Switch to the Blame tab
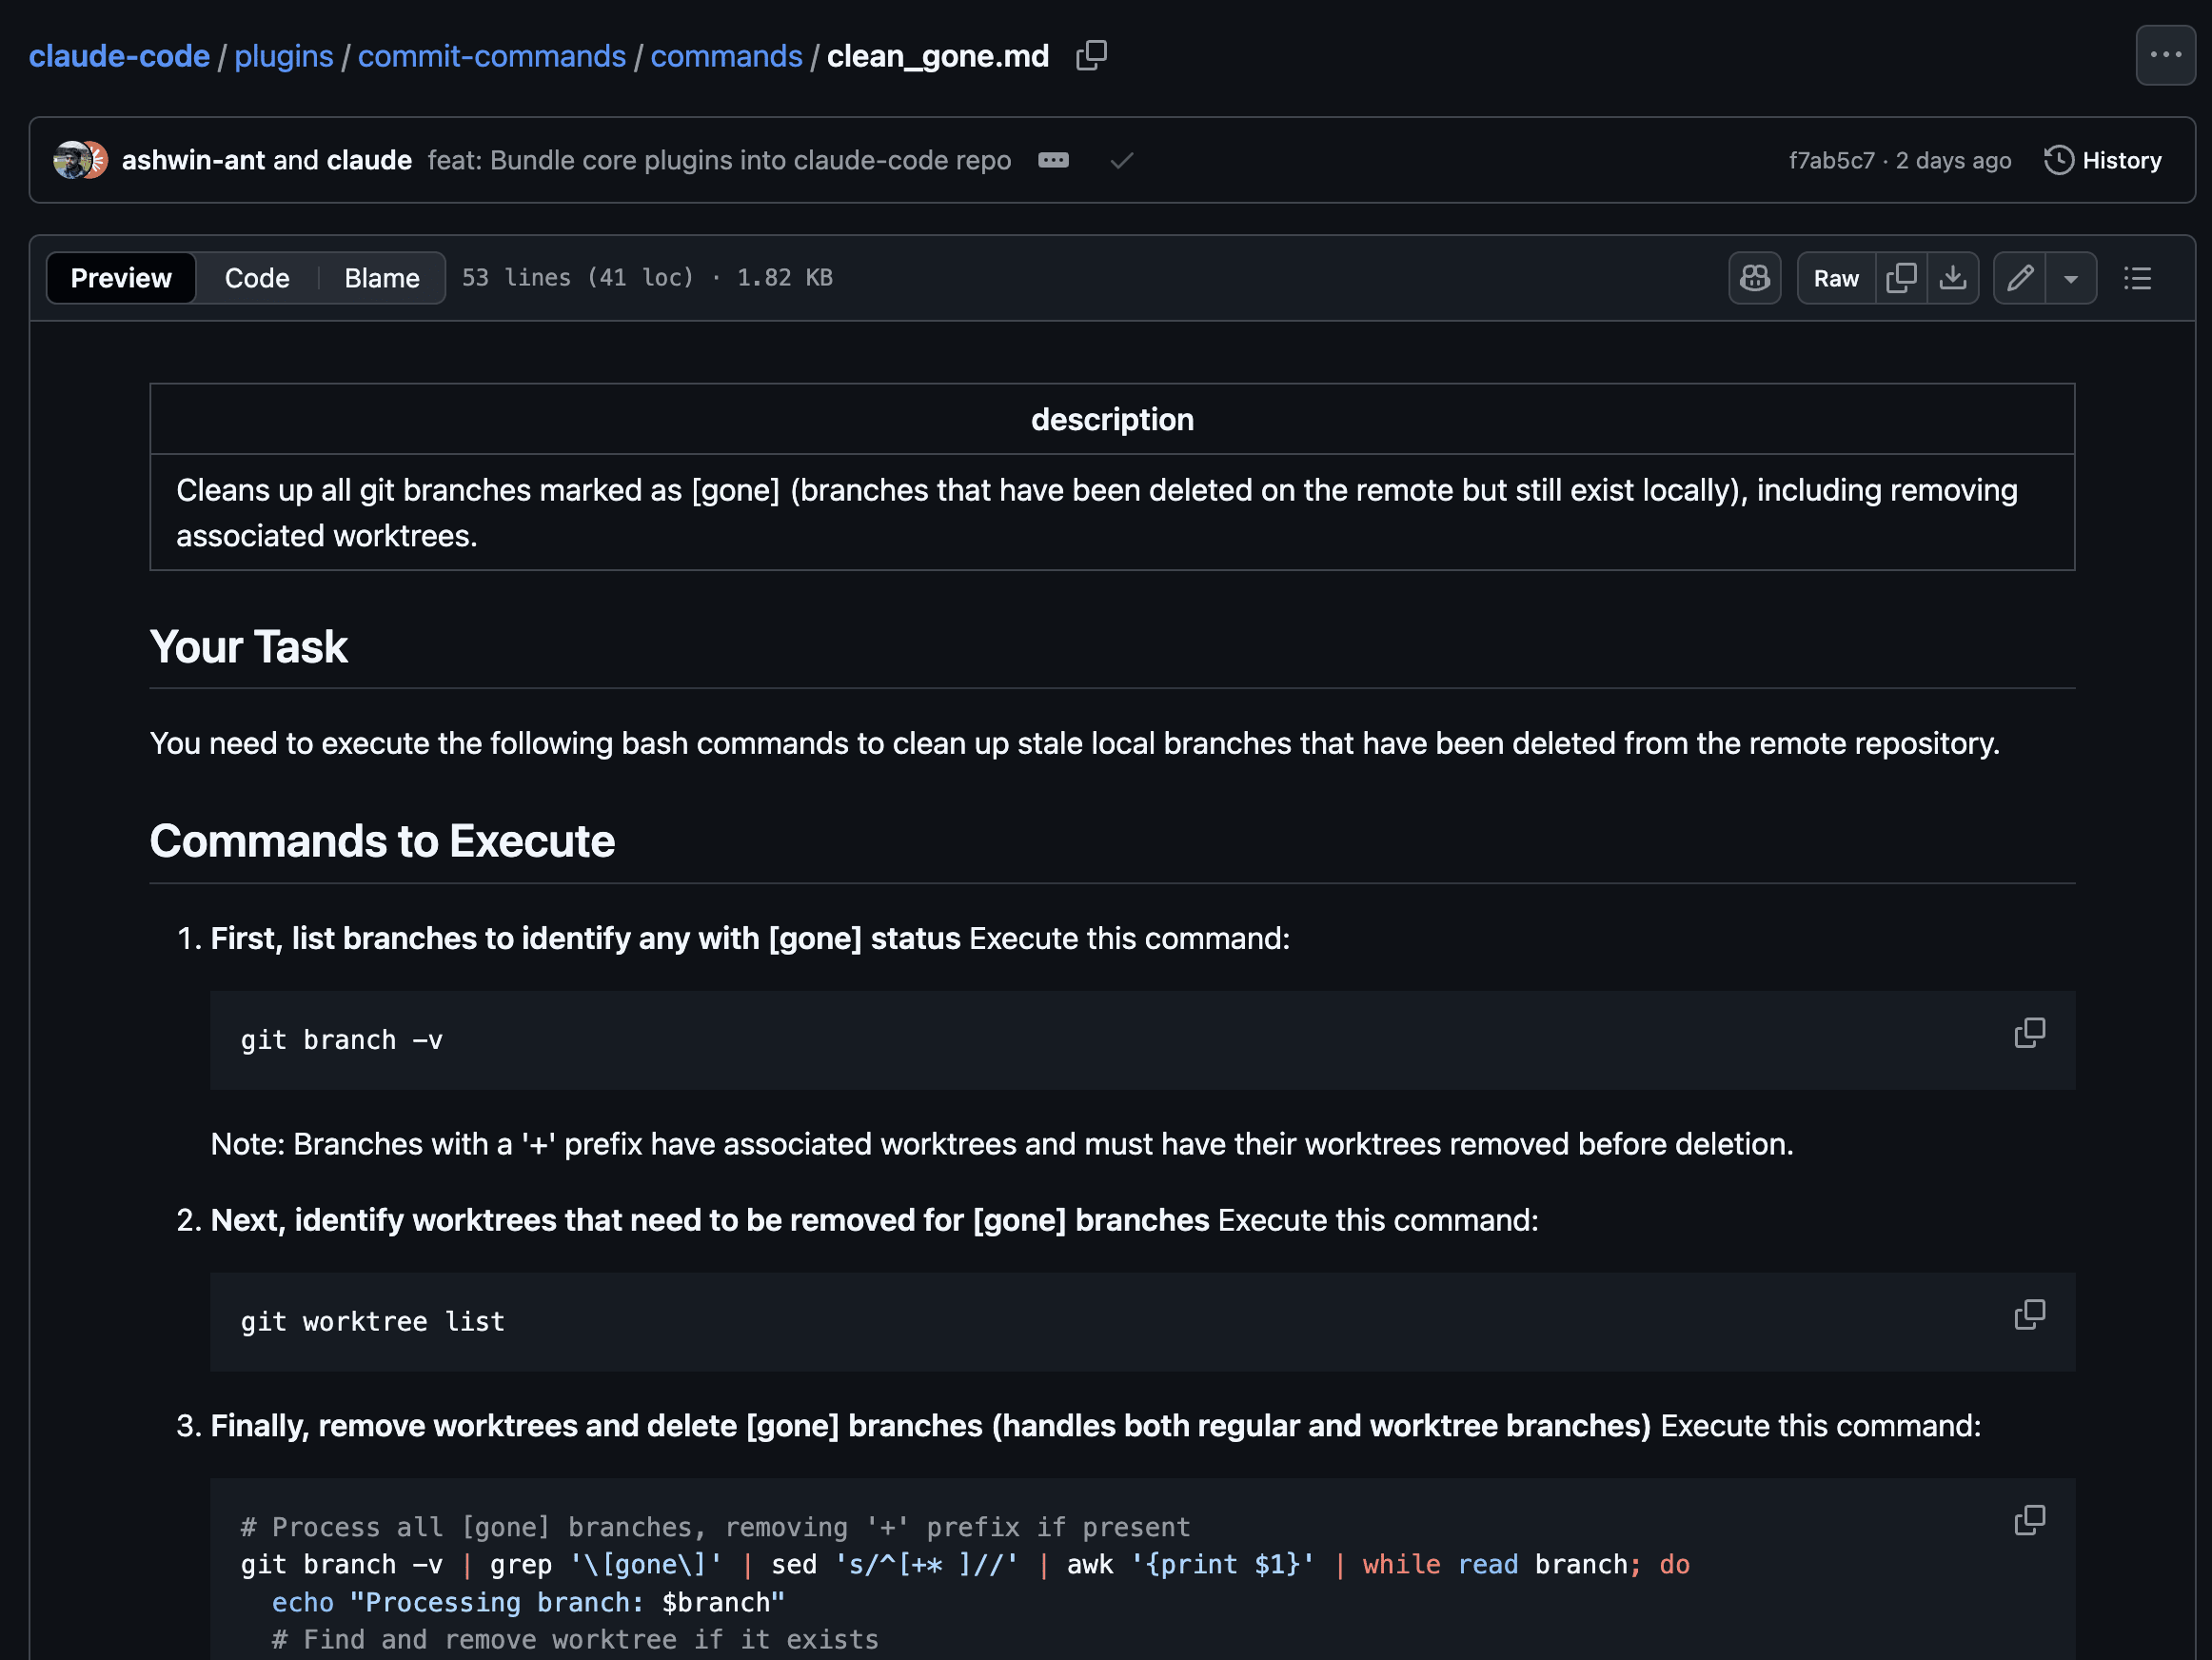The width and height of the screenshot is (2212, 1660). (x=381, y=278)
